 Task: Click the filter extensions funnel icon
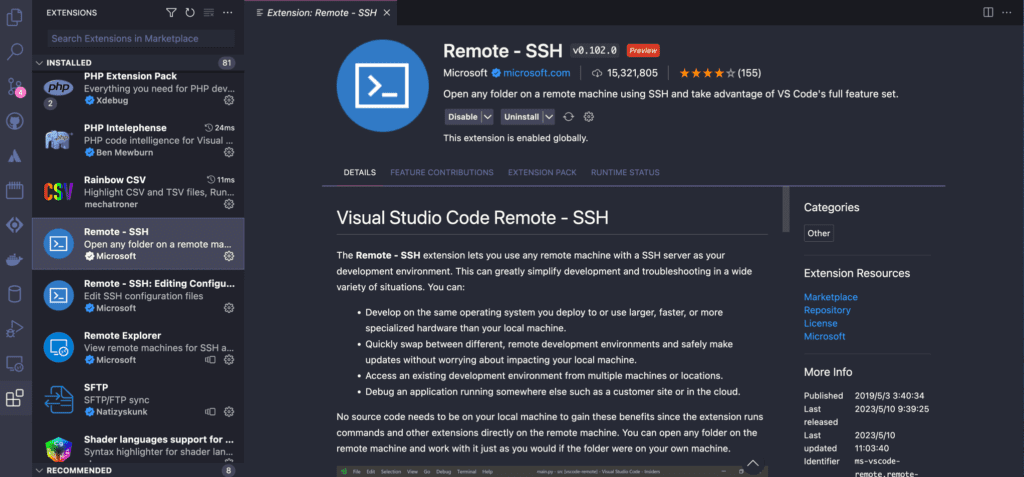(171, 13)
